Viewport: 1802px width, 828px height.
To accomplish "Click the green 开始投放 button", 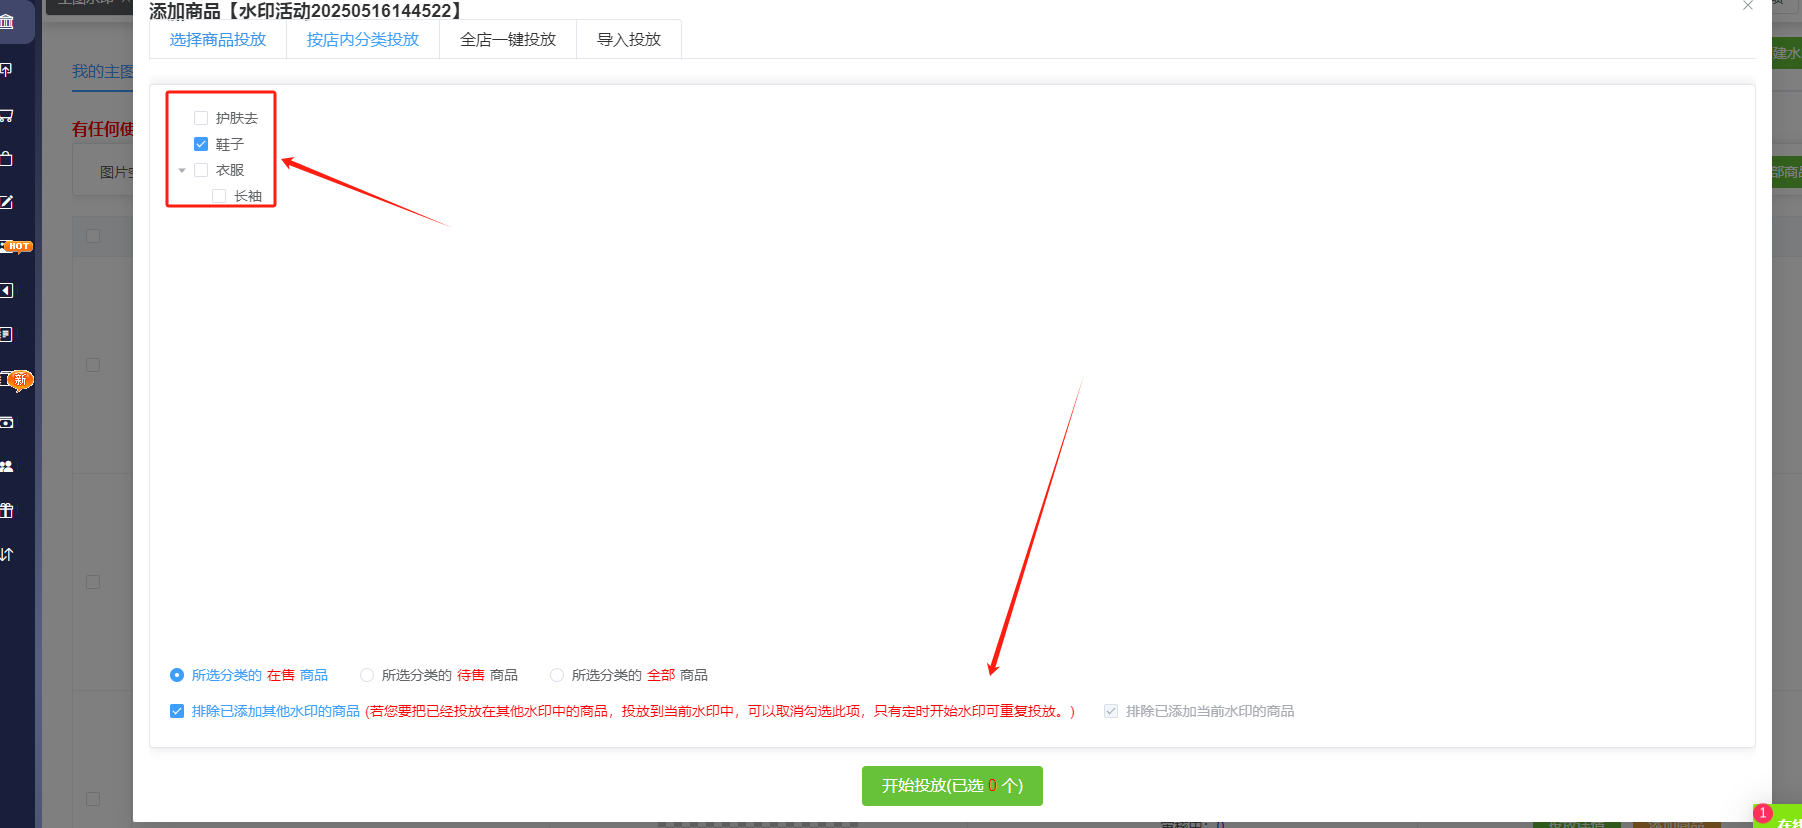I will [x=952, y=786].
